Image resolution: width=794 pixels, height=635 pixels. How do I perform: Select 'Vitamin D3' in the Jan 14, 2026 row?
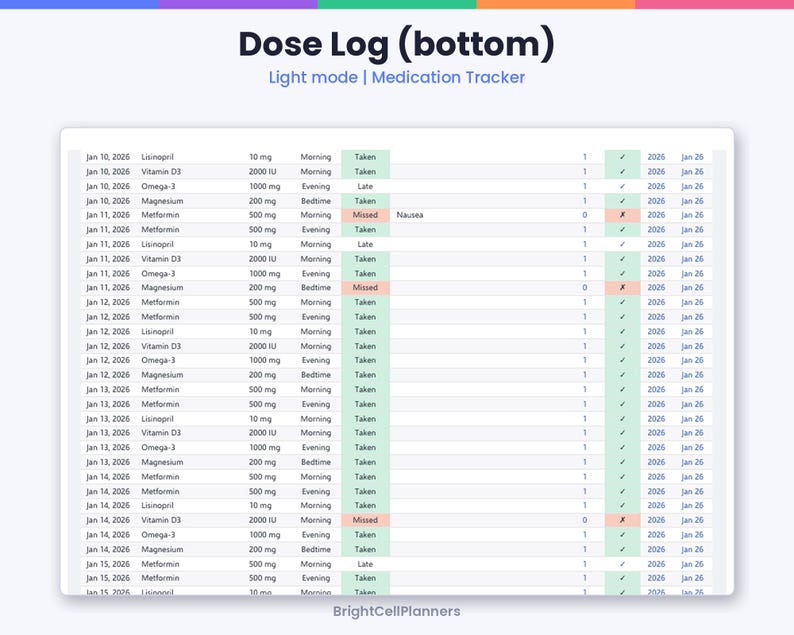click(161, 520)
